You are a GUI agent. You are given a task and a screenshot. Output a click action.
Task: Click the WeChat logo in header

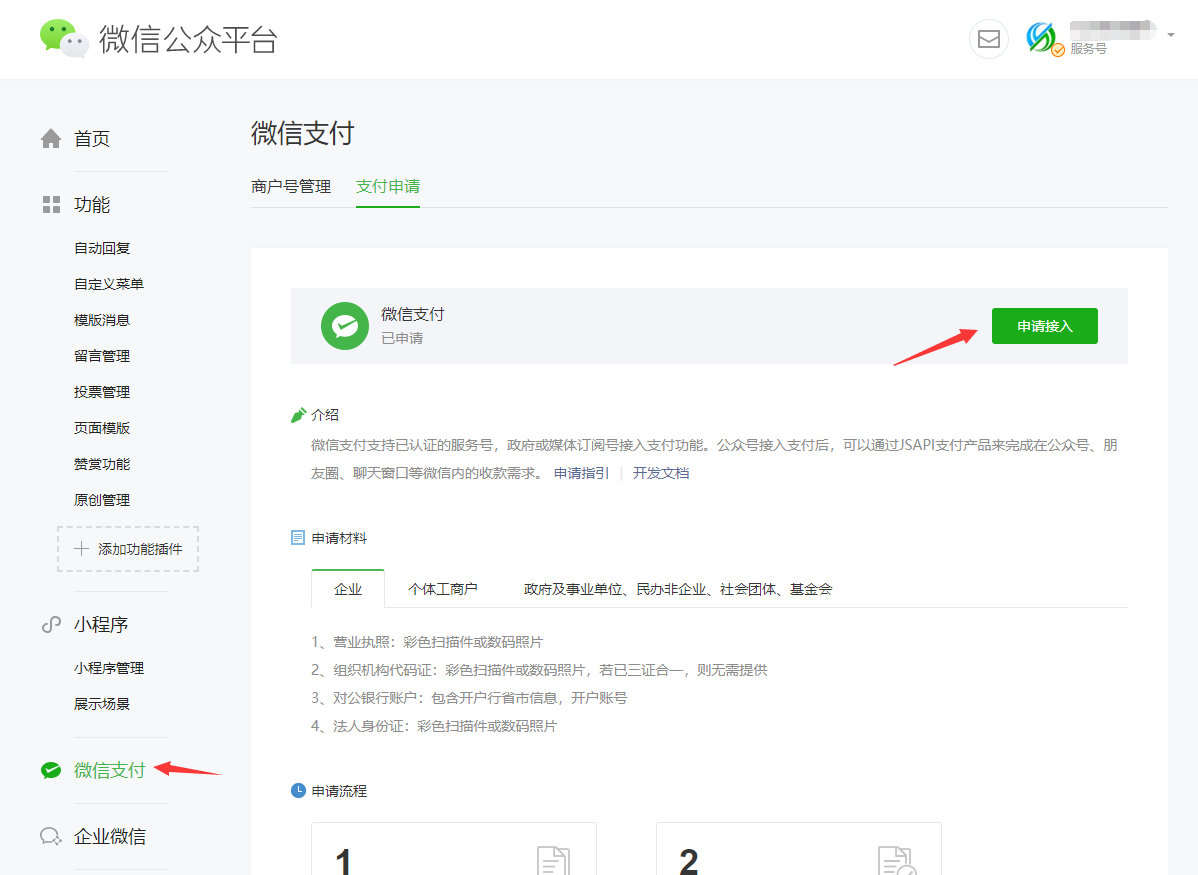click(64, 39)
